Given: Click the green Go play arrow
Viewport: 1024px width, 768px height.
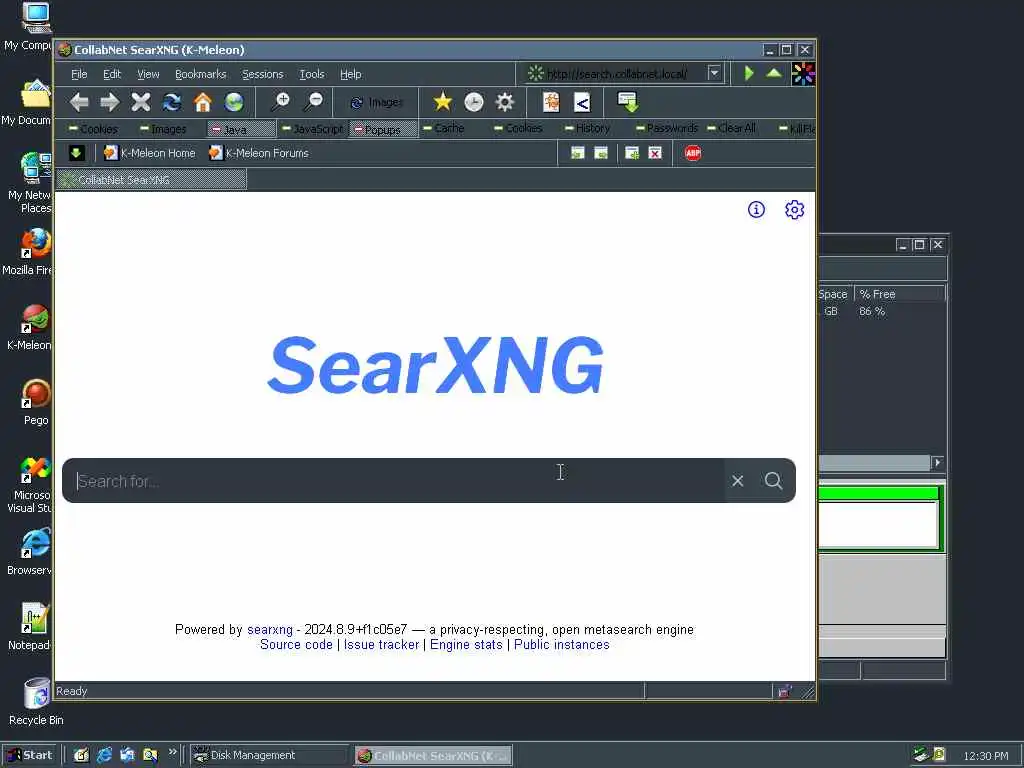Looking at the screenshot, I should 749,73.
